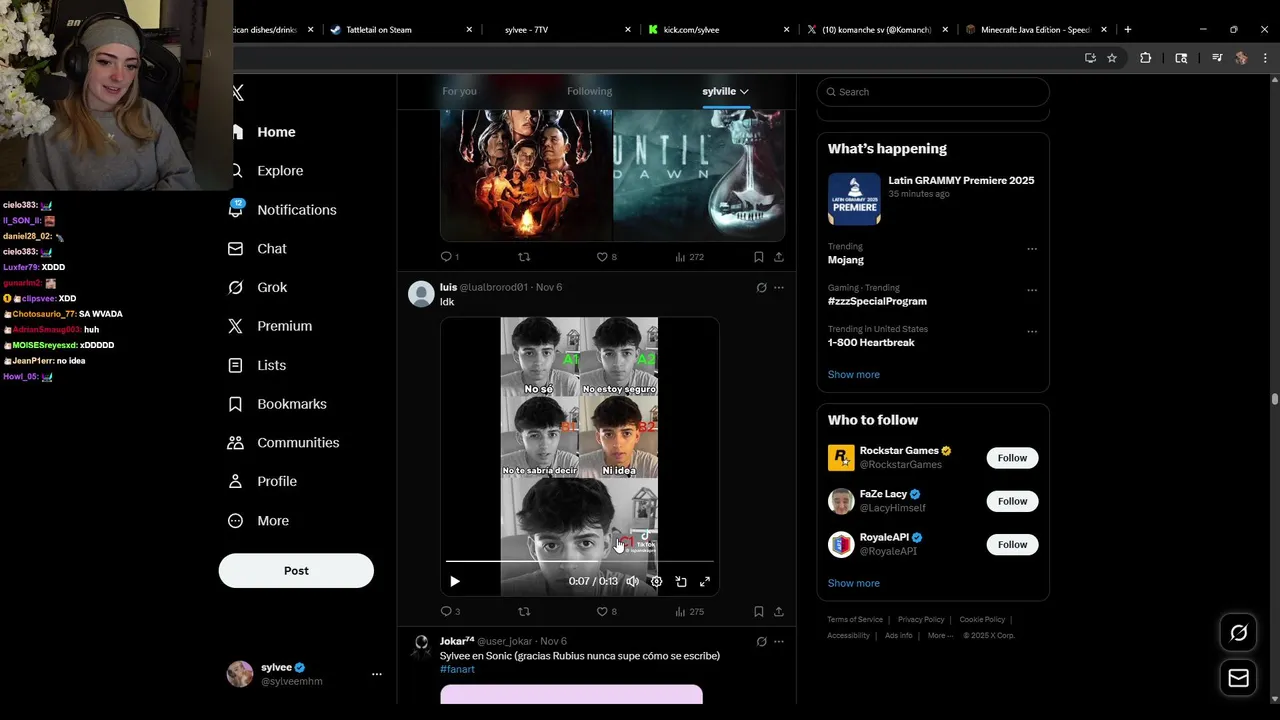Image resolution: width=1280 pixels, height=720 pixels.
Task: Toggle picture-in-picture on the video
Action: point(681,581)
